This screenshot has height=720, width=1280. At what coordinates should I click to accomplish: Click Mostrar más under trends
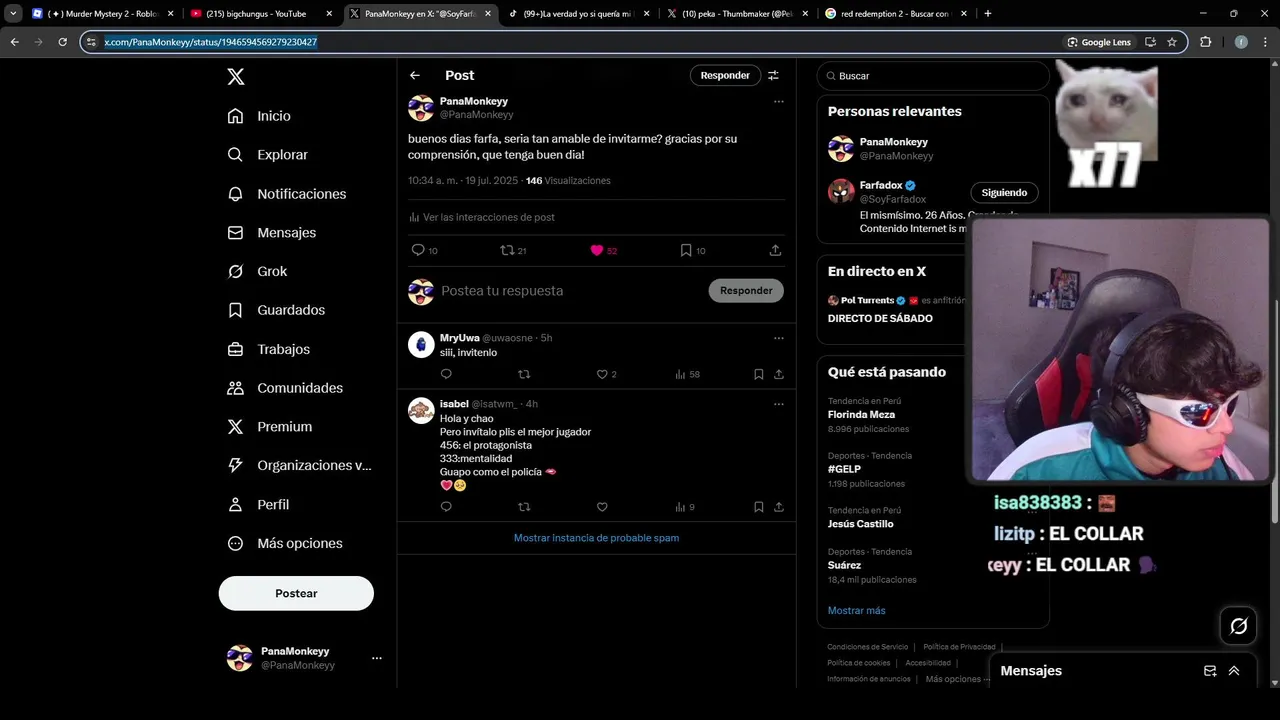(856, 610)
